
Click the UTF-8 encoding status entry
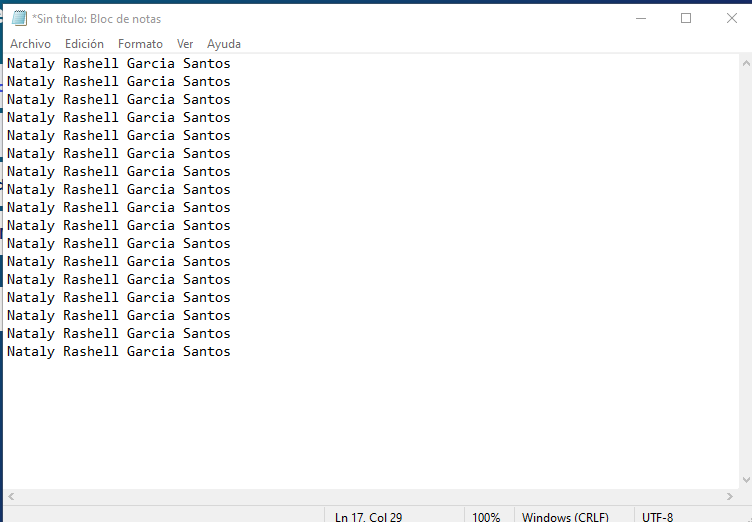tap(658, 517)
